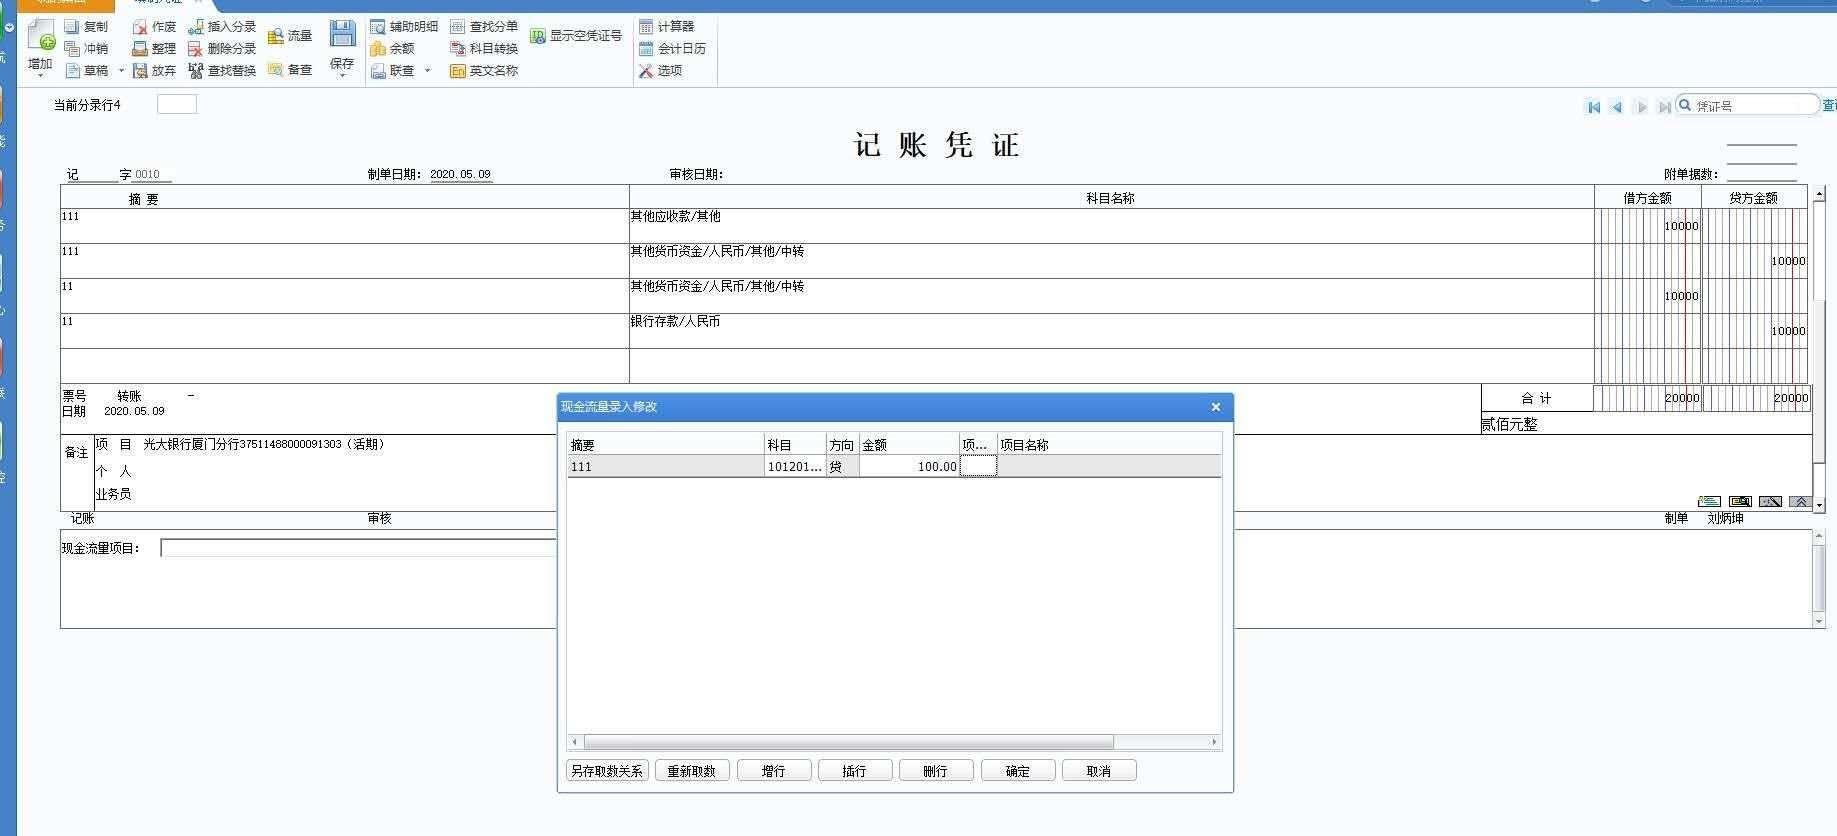This screenshot has width=1837, height=836.
Task: Click the input box beside 当前分录行4
Action: coord(177,104)
